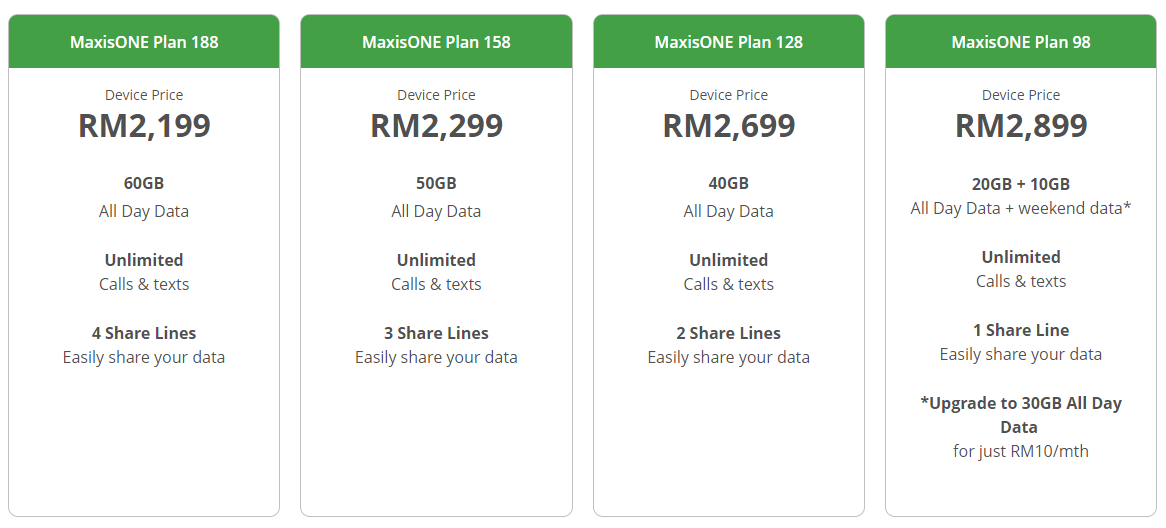Open the MaxisONE Plan 98 header
This screenshot has height=528, width=1166.
1021,42
